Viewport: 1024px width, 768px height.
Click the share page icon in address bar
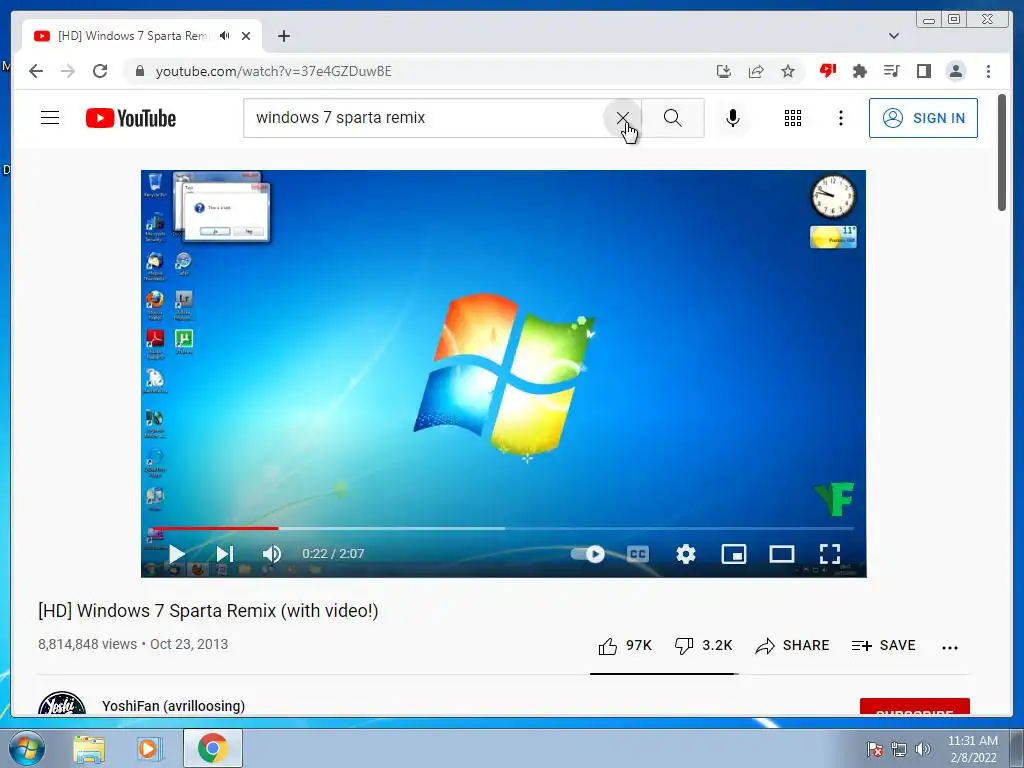coord(756,71)
